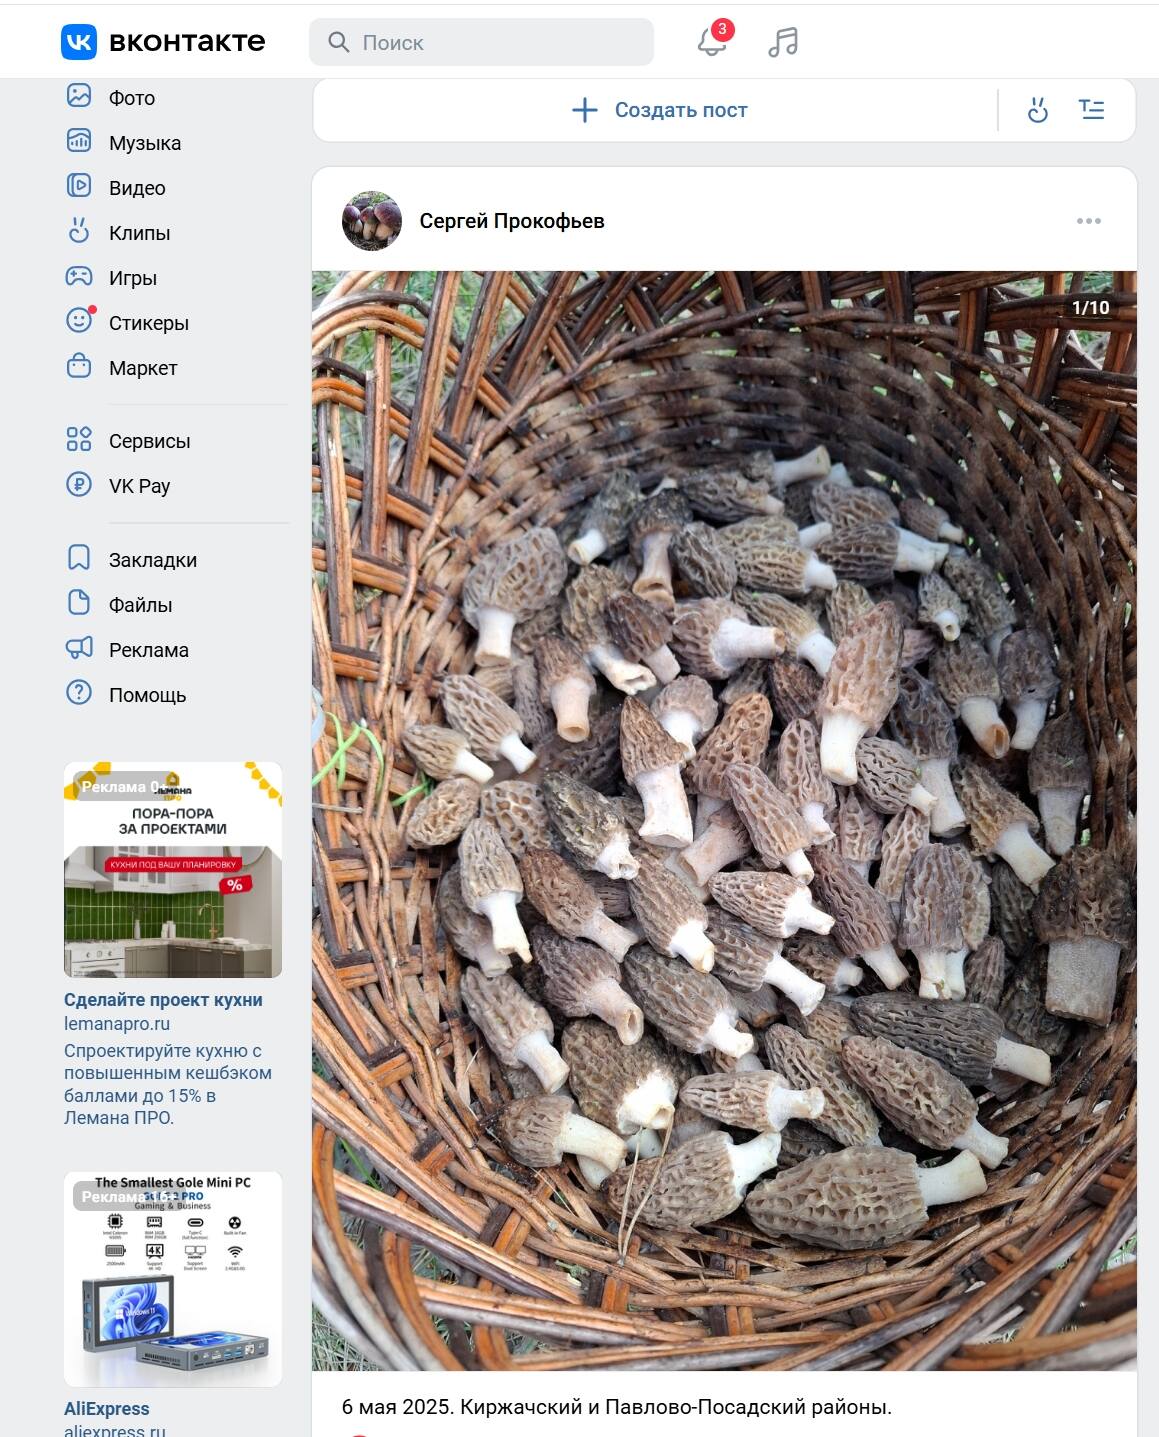Open the clips hand icon beside Create post
1159x1437 pixels.
click(x=1038, y=110)
